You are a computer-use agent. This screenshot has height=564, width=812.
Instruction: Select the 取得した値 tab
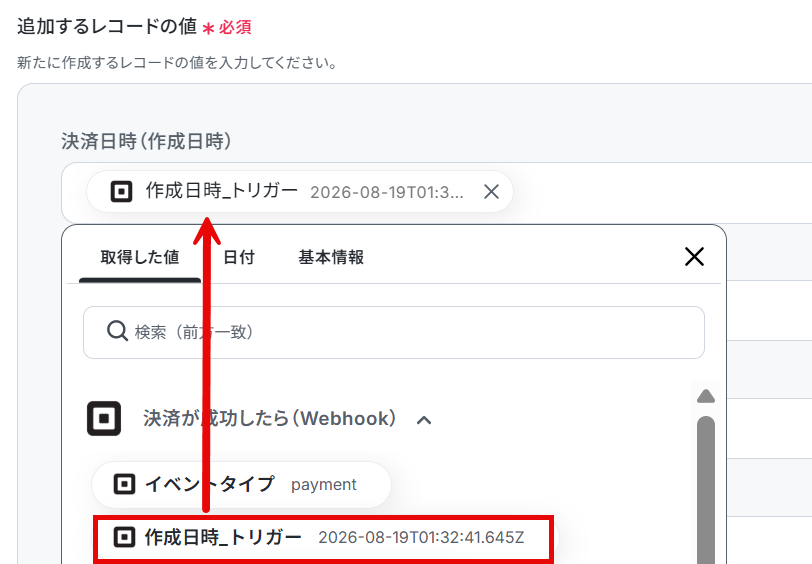140,257
